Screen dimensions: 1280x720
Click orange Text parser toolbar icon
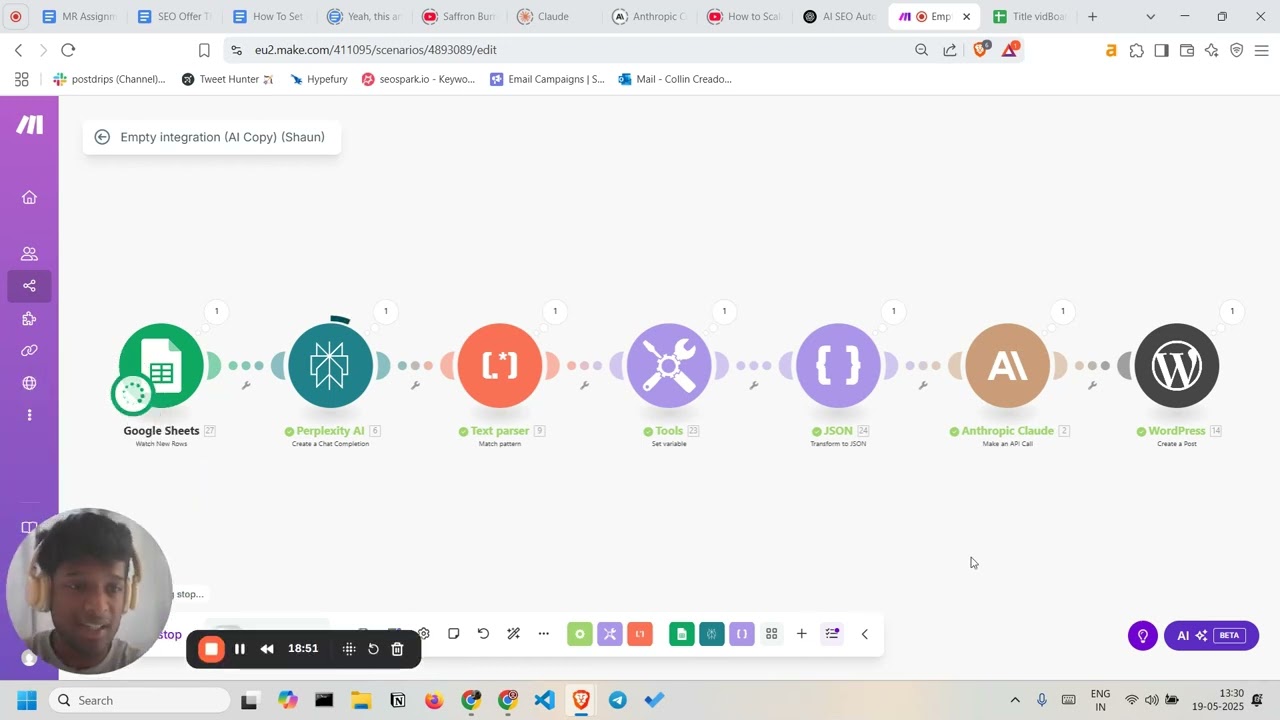tap(640, 634)
